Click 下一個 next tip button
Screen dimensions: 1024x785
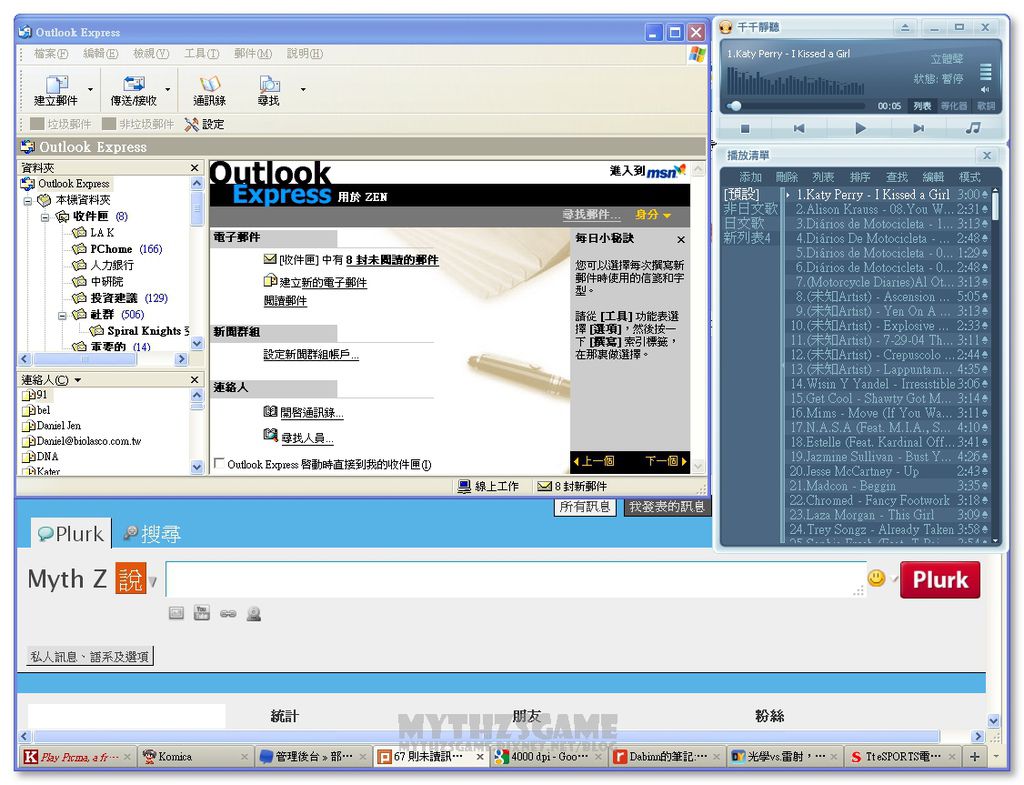tap(665, 461)
